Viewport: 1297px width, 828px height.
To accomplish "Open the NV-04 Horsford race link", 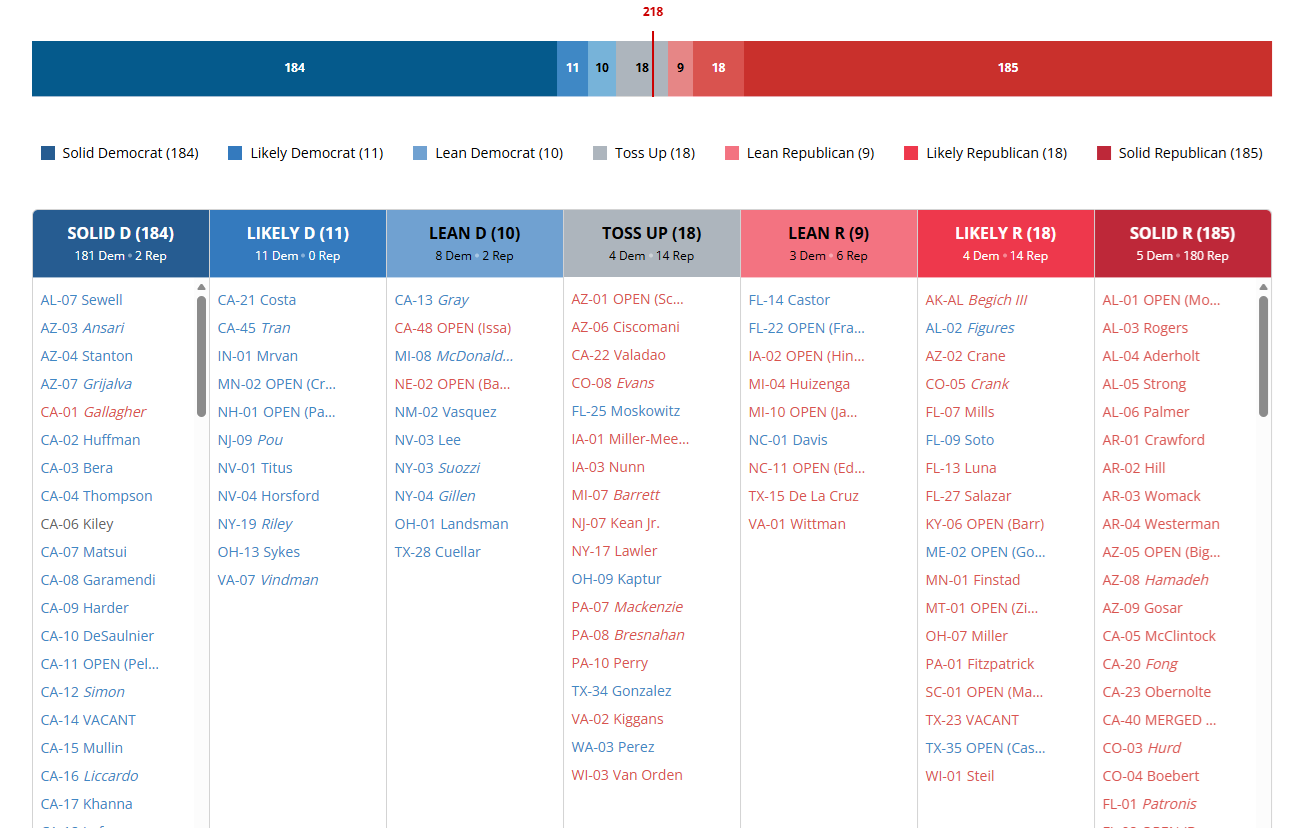I will 269,496.
